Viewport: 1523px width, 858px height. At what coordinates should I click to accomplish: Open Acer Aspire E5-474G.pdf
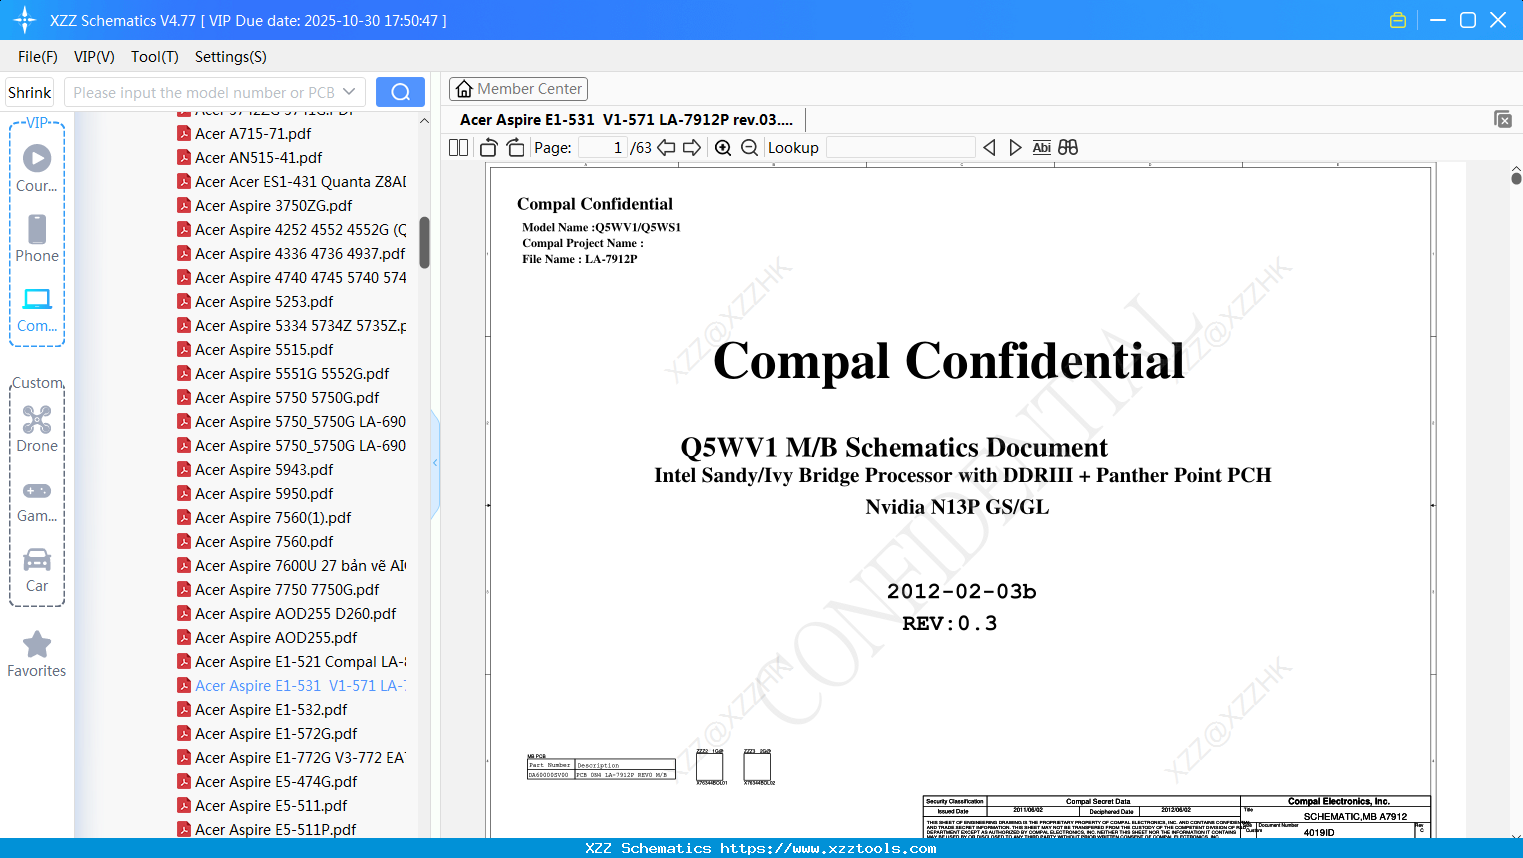276,781
